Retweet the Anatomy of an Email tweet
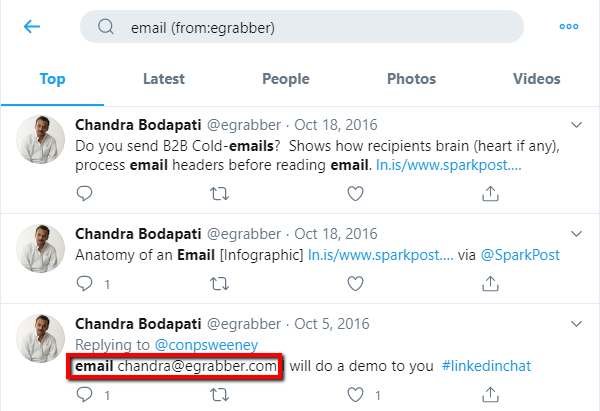Screen dimensions: 600x411 tap(219, 284)
